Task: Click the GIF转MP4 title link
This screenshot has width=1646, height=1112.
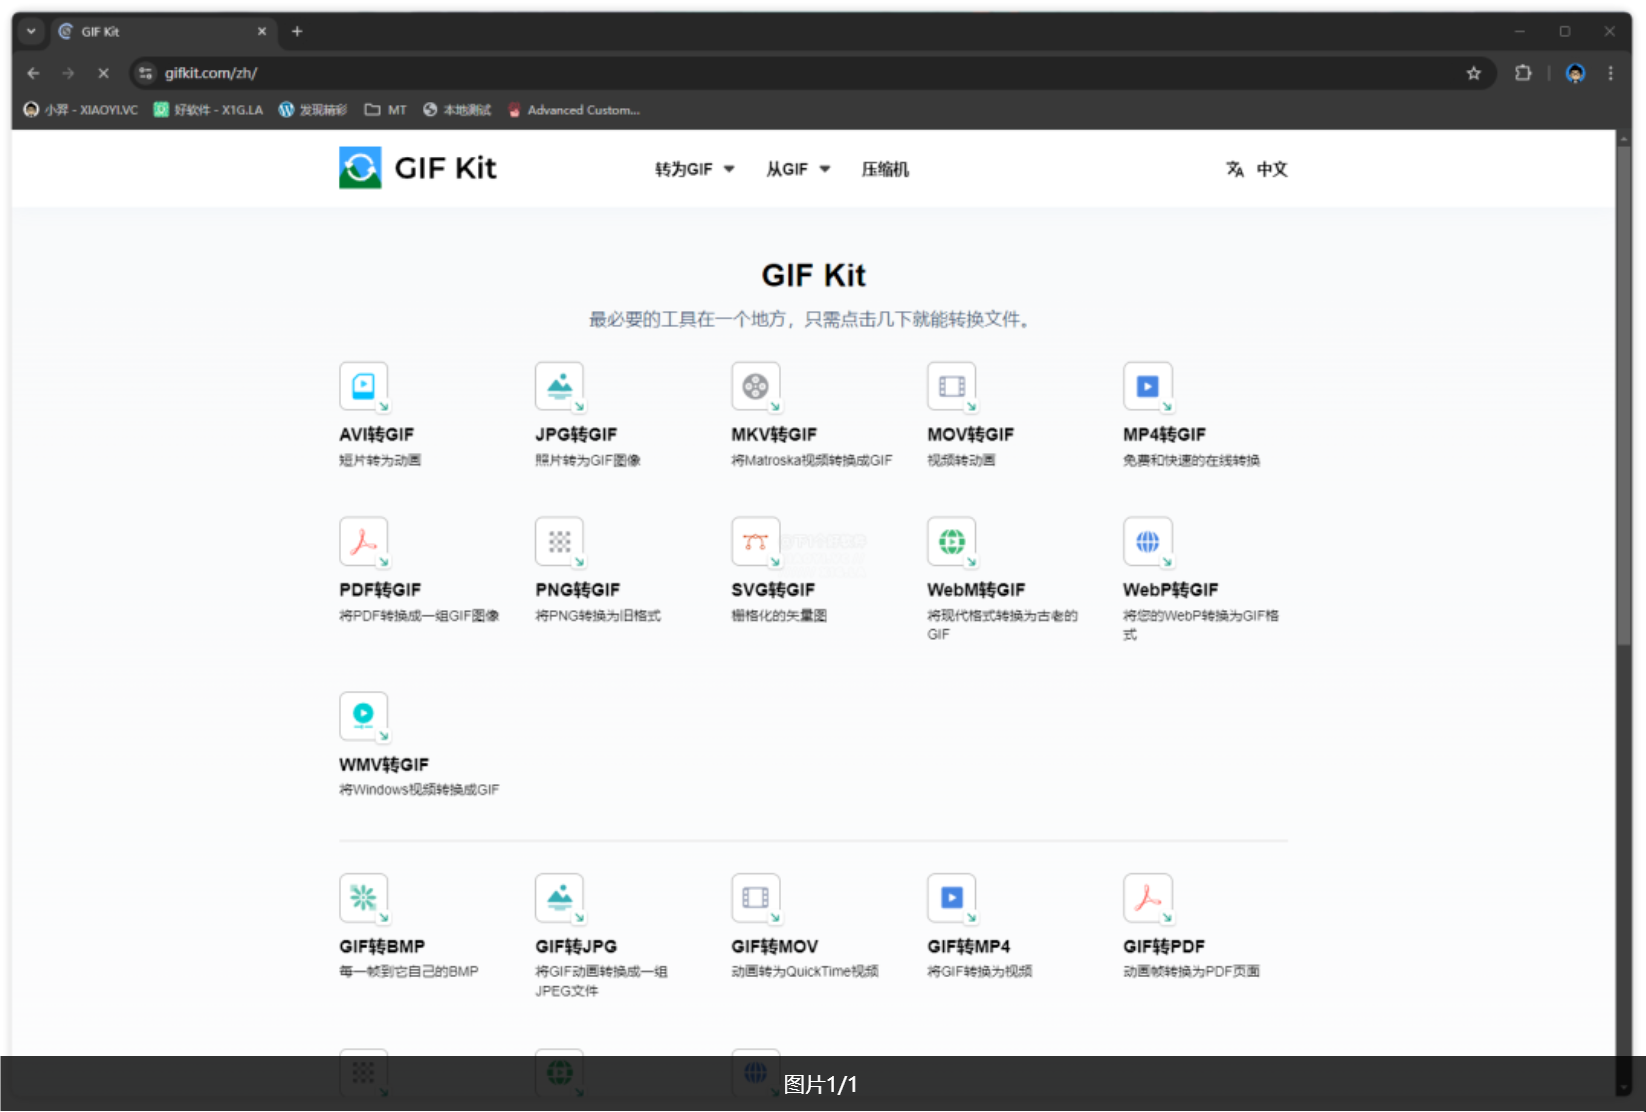Action: point(969,946)
